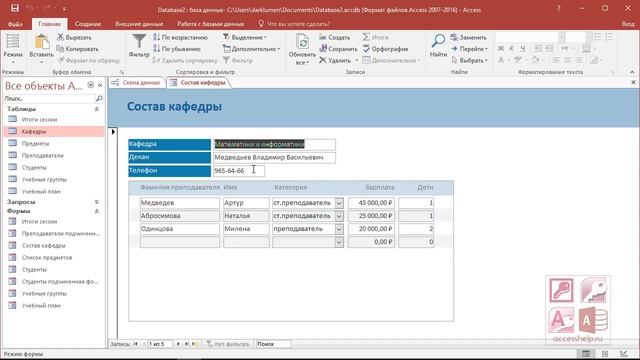Click the Save icon in the title bar
Image resolution: width=640 pixels, height=360 pixels.
(15, 8)
